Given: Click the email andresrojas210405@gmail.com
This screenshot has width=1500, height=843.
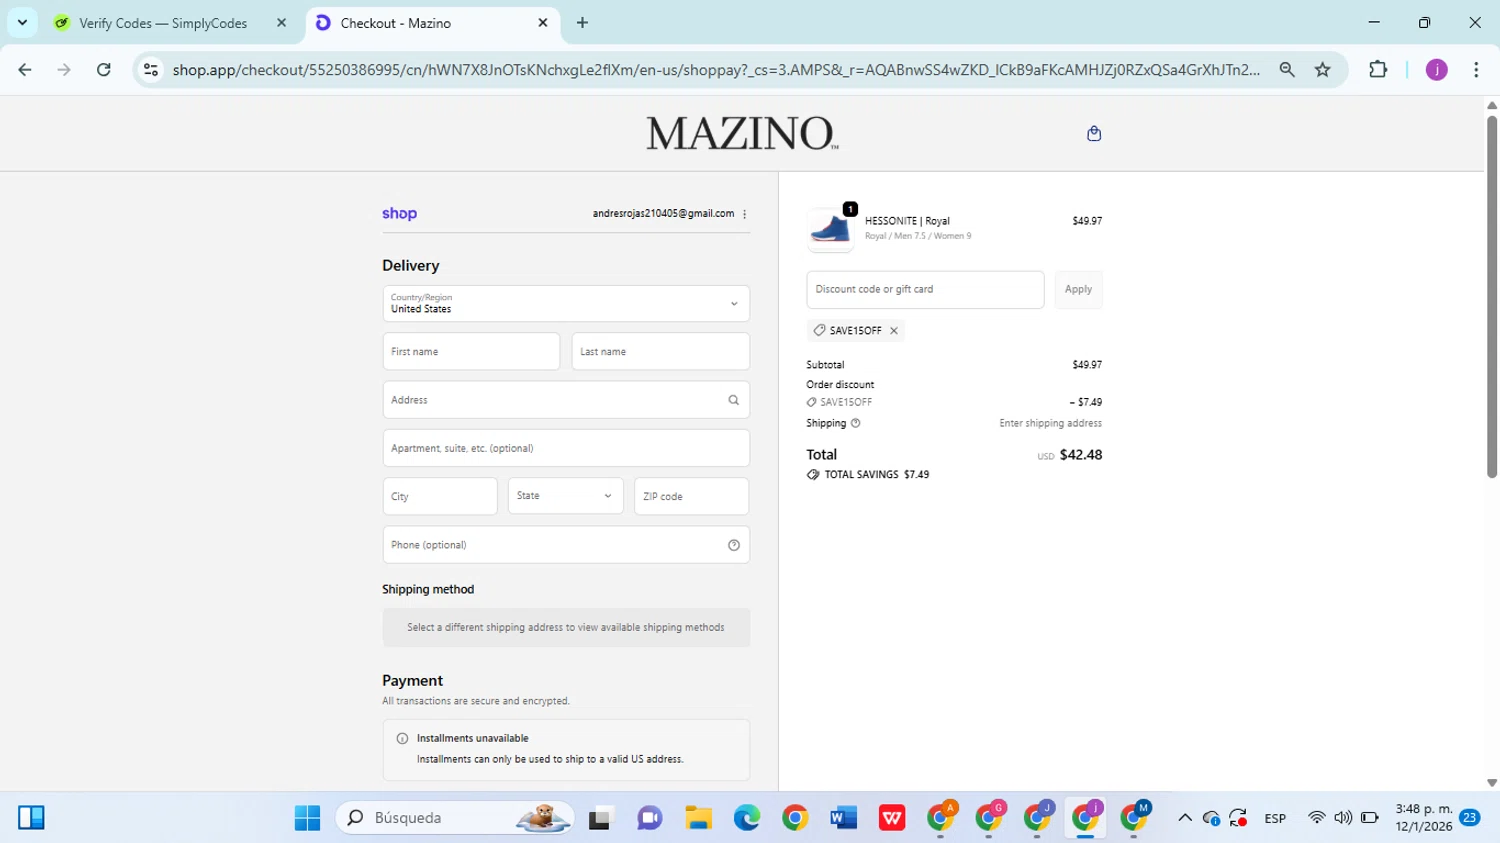Looking at the screenshot, I should click(663, 214).
